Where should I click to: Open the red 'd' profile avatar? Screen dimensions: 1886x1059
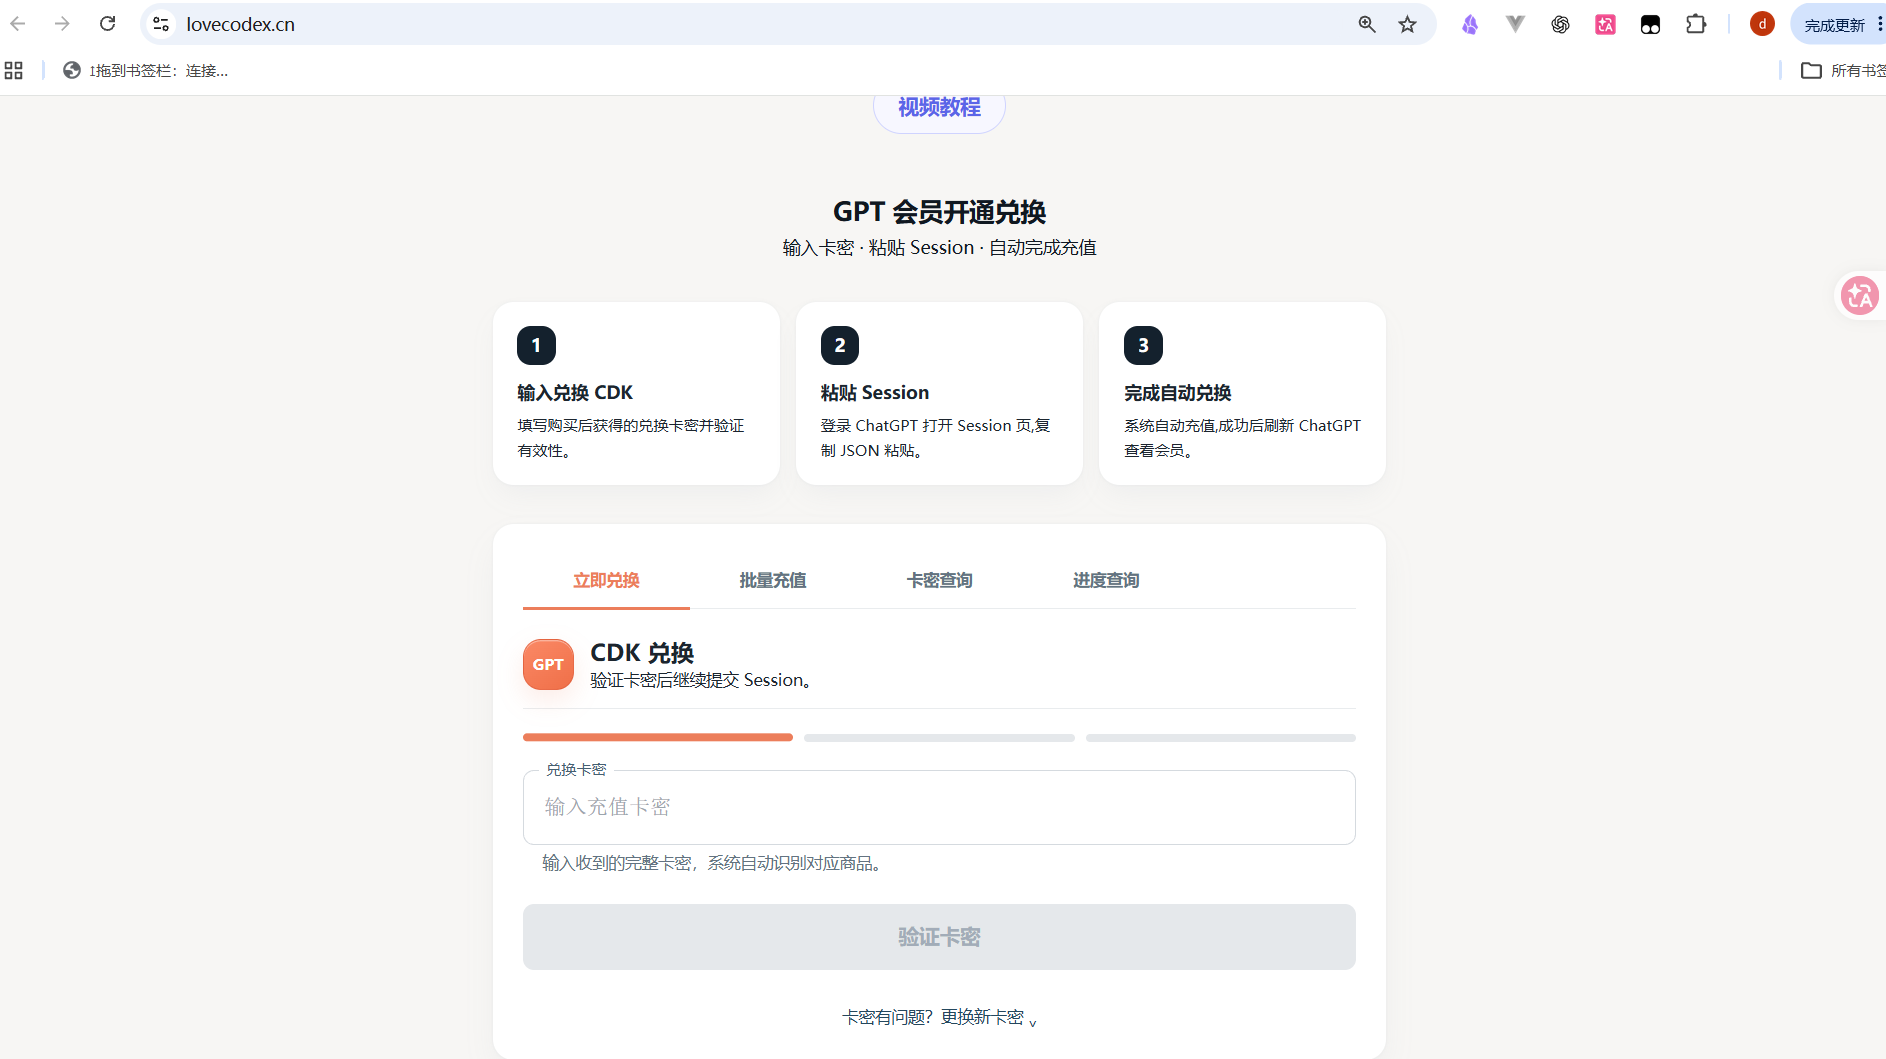[1763, 24]
